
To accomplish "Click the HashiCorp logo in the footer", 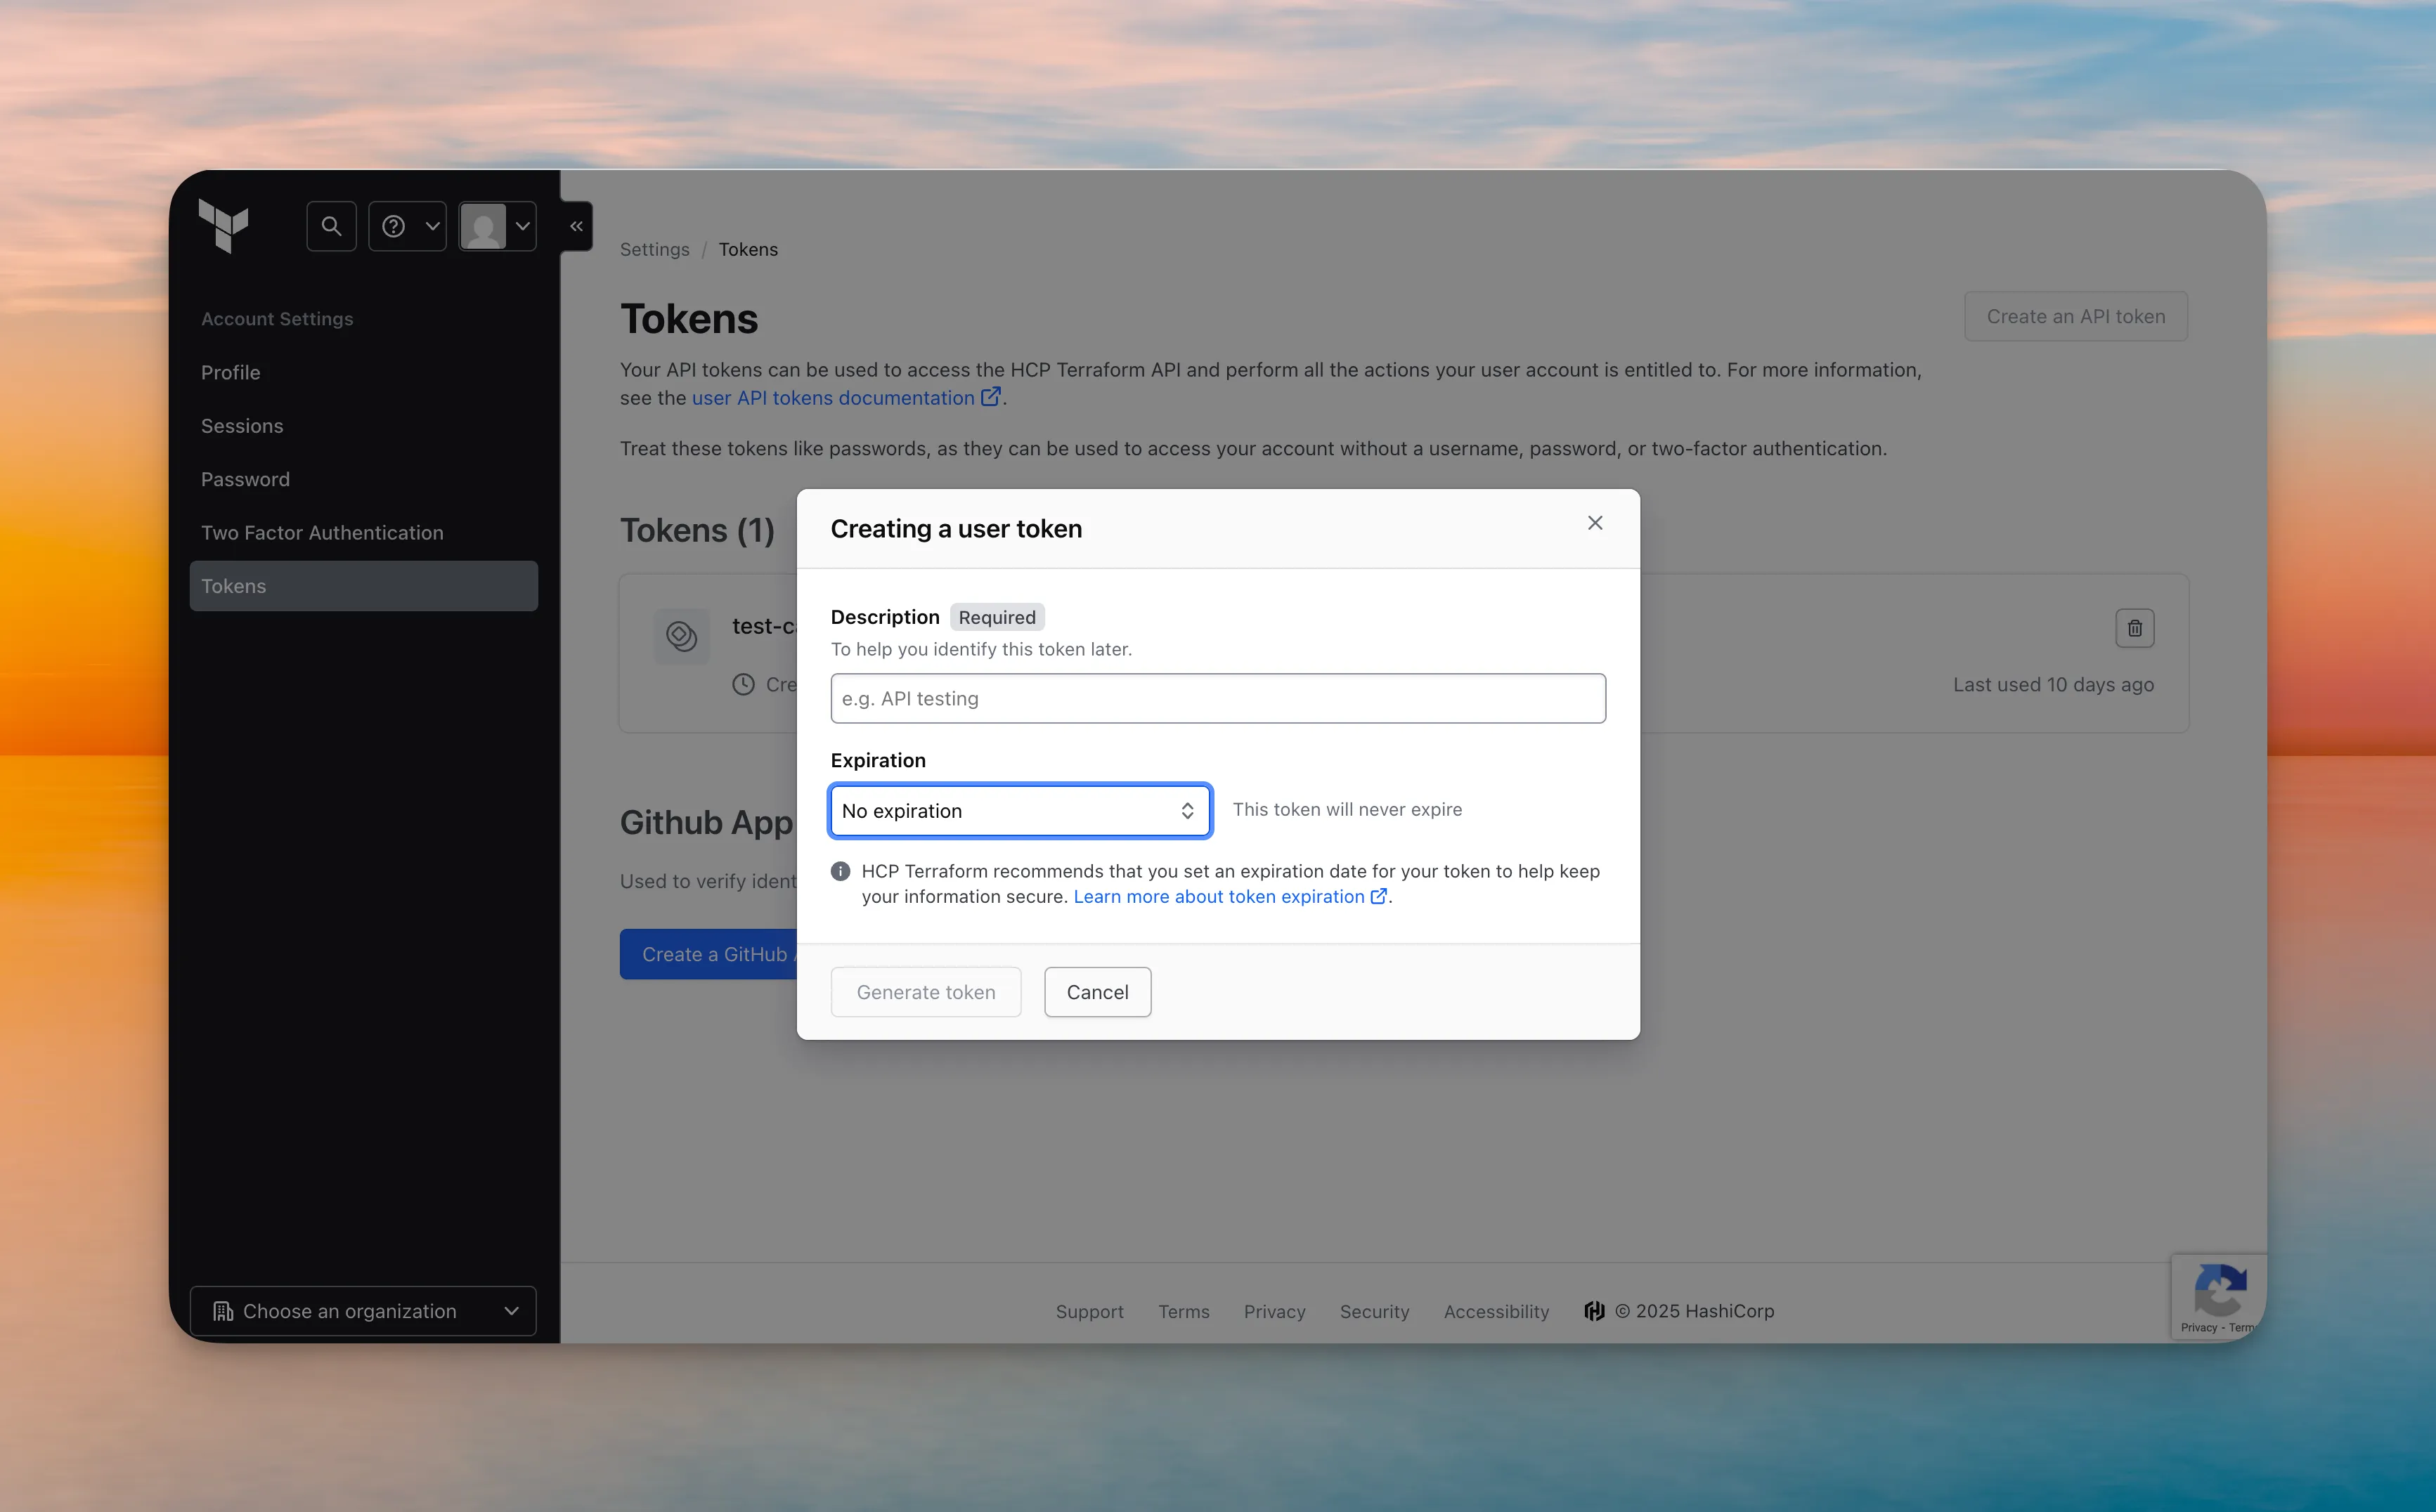I will 1594,1311.
